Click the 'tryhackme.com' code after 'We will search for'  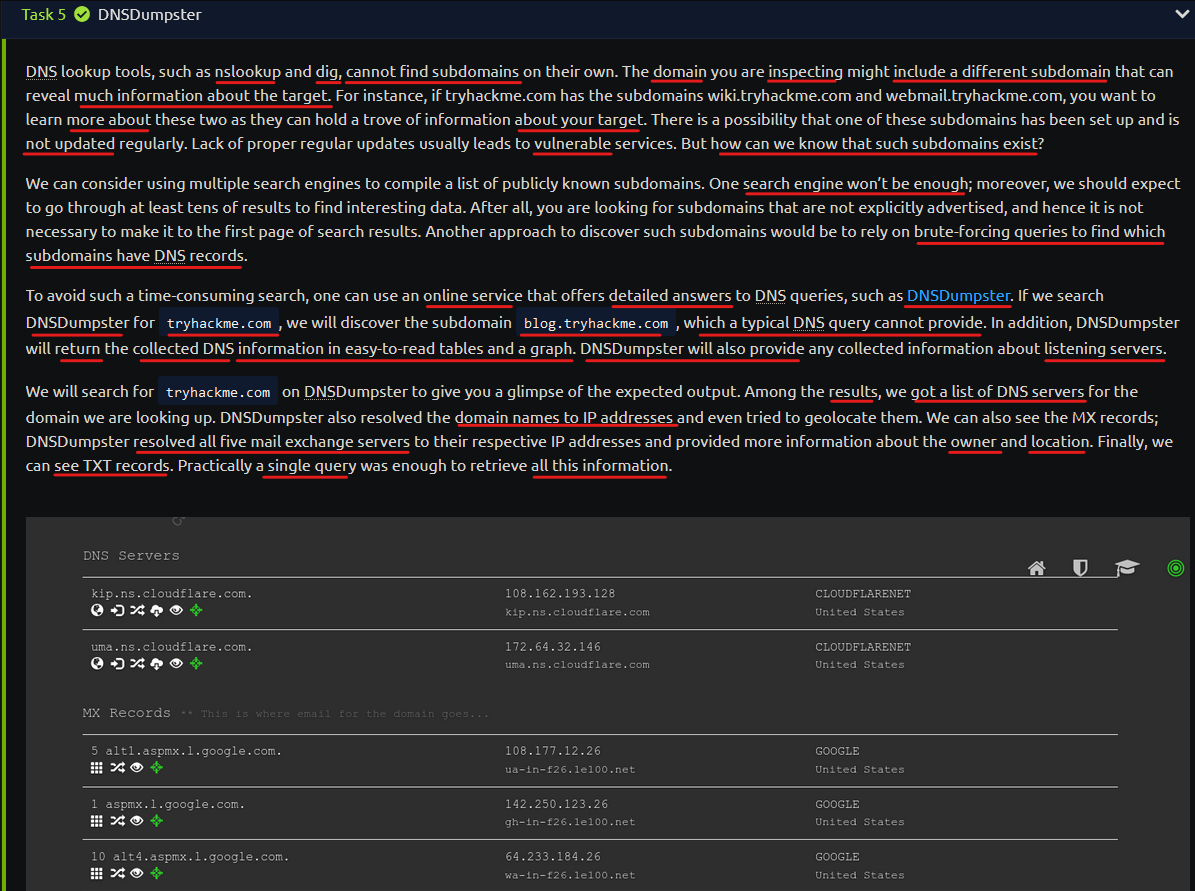pos(218,392)
